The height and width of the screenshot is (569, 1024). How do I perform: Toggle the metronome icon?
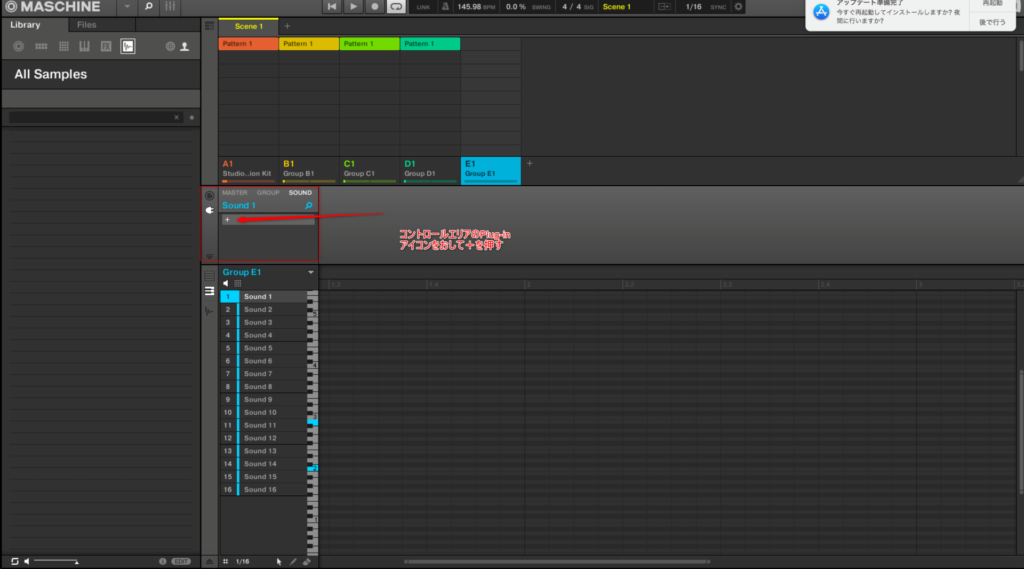445,7
